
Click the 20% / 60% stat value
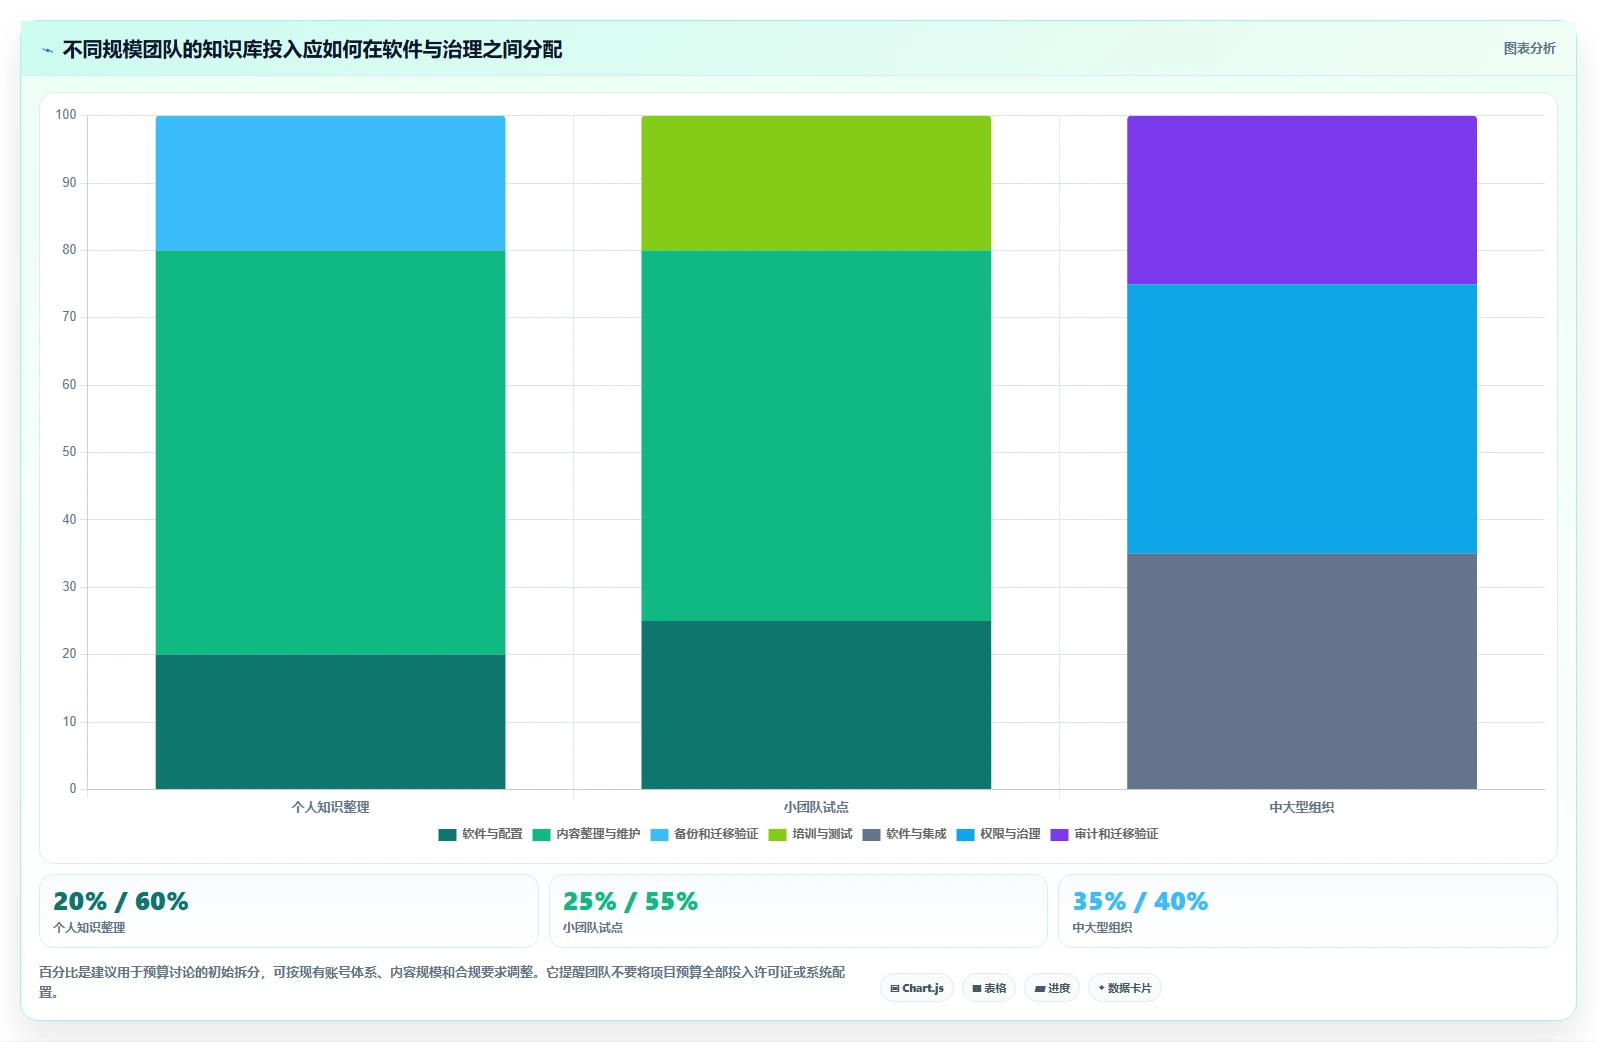tap(121, 901)
